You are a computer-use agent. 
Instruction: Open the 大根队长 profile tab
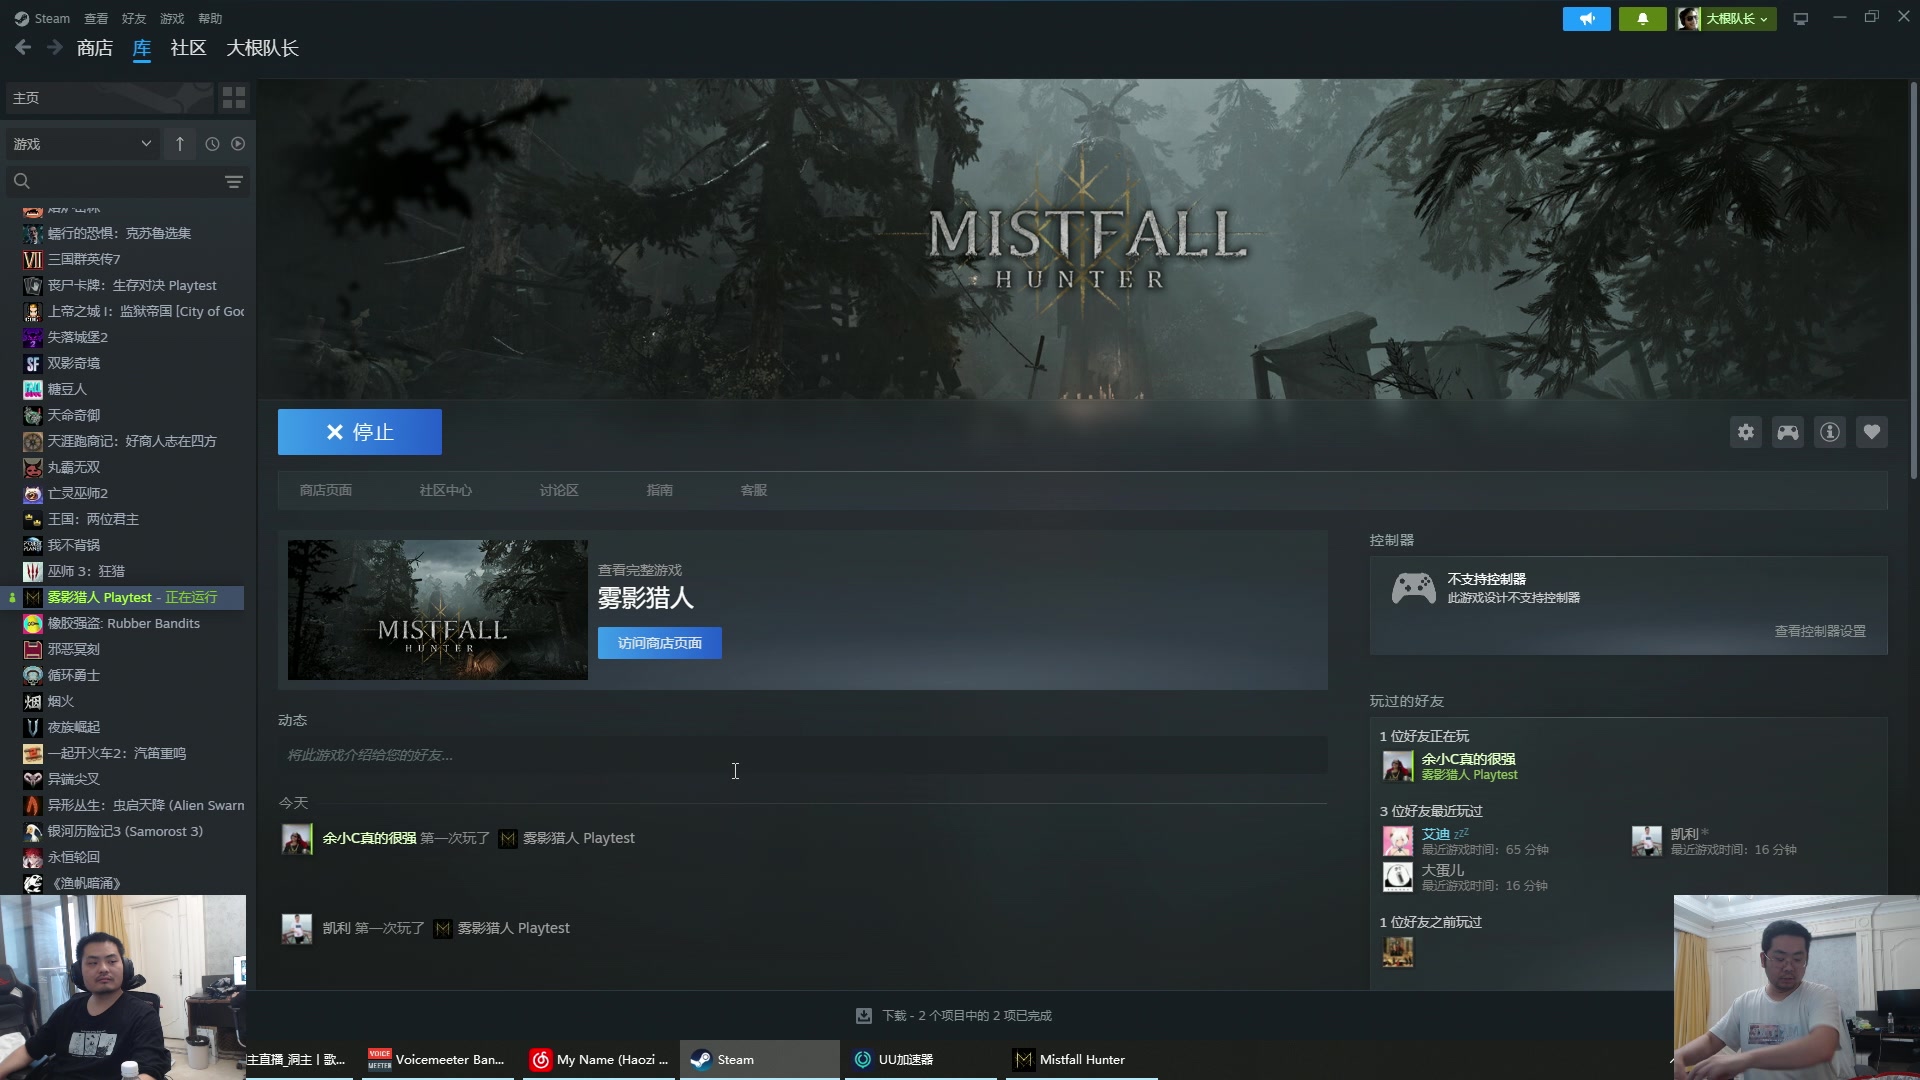pos(262,48)
